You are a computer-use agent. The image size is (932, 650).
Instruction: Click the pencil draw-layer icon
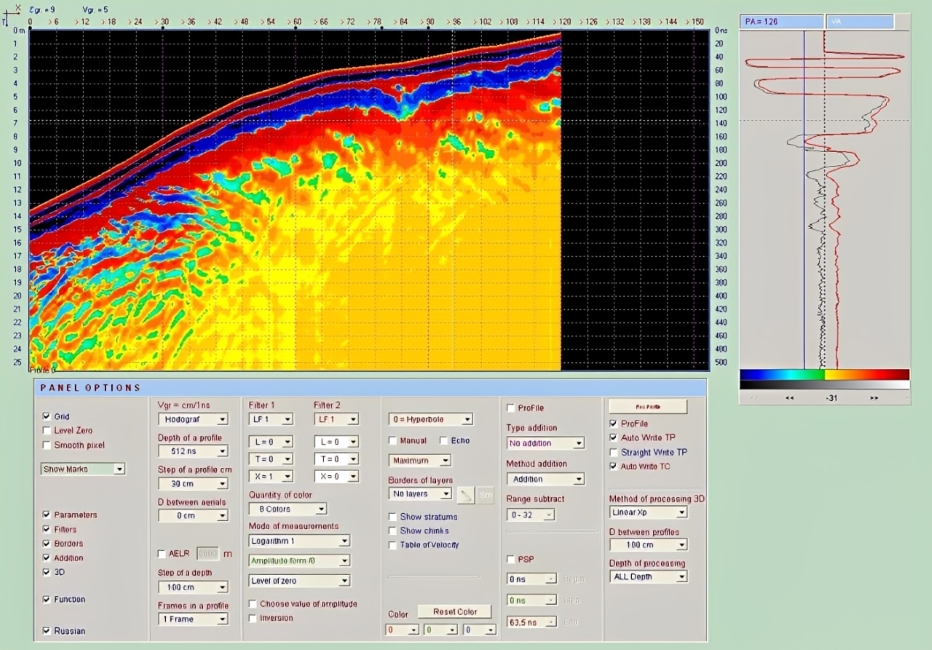[465, 495]
